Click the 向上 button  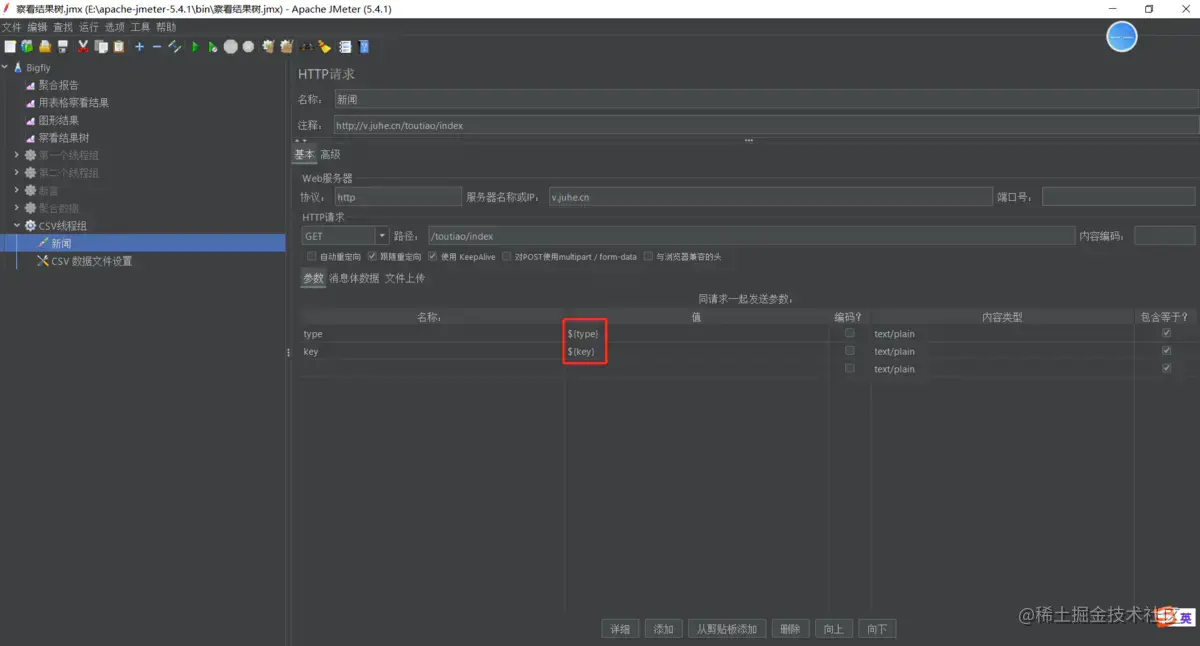833,629
